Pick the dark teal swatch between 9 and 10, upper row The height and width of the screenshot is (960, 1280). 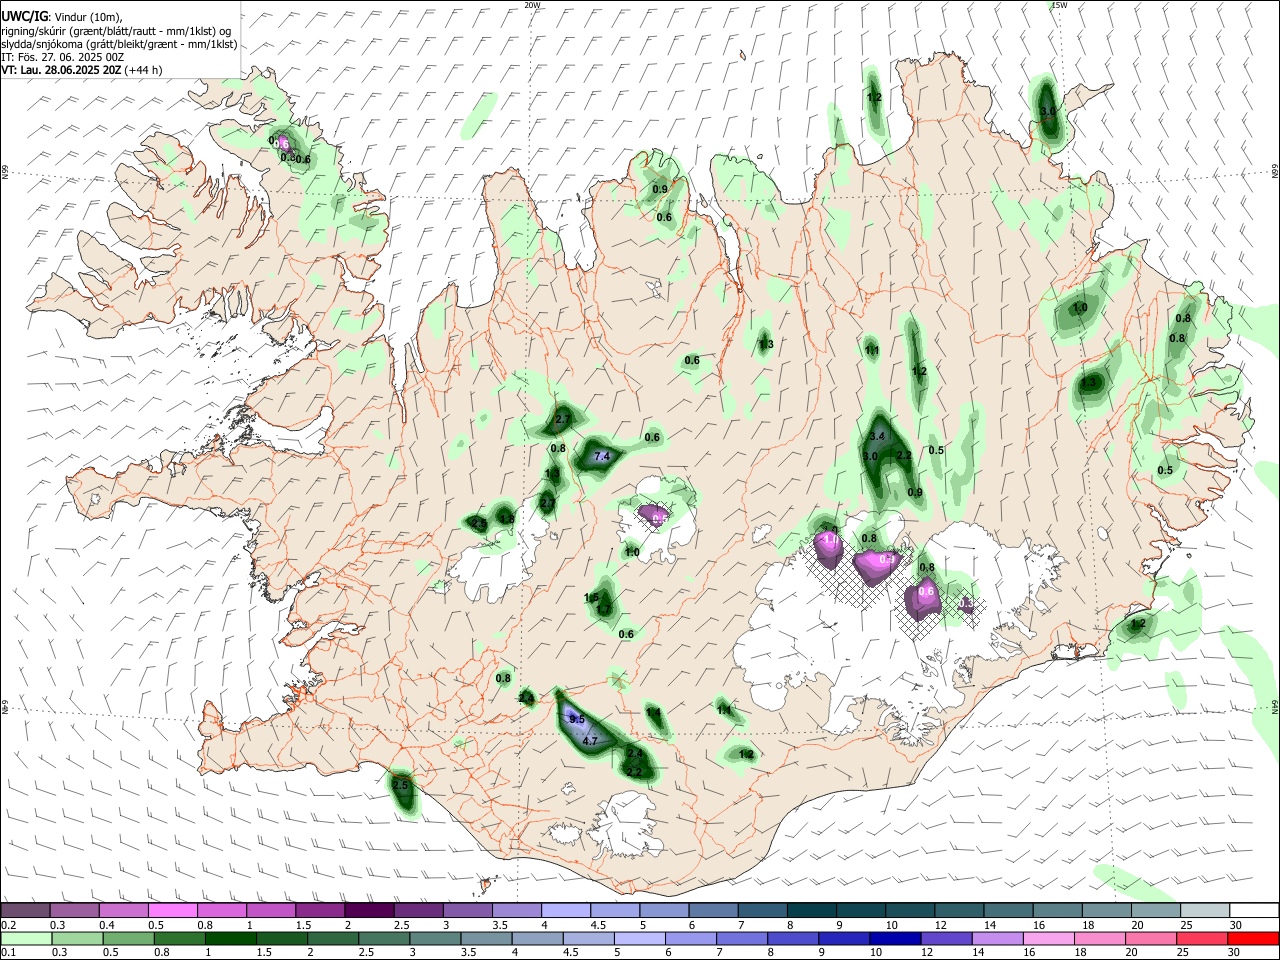[x=862, y=910]
